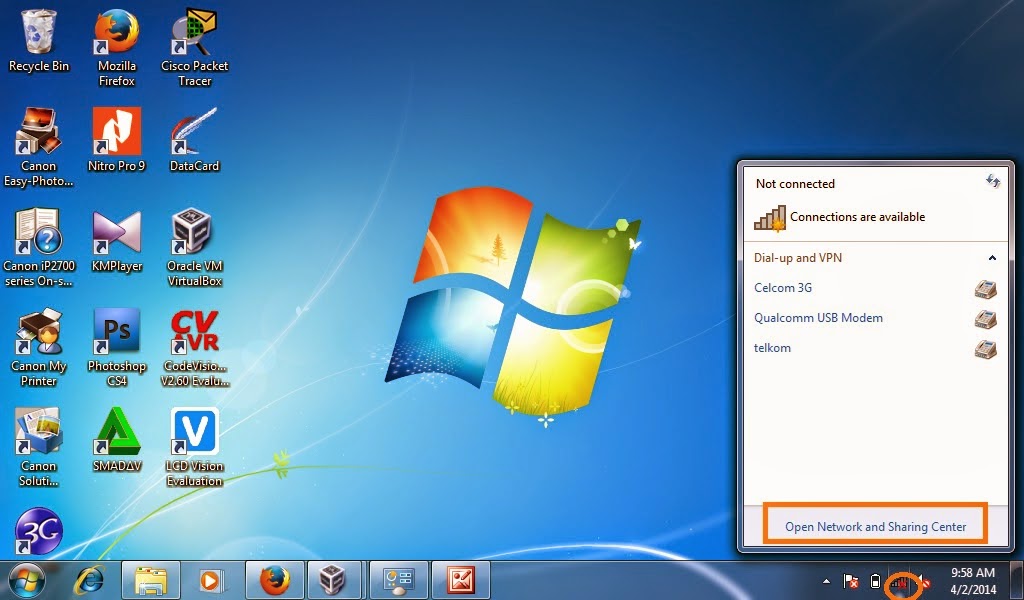
Task: Select Canon iP2700 series manual shortcut
Action: click(39, 248)
